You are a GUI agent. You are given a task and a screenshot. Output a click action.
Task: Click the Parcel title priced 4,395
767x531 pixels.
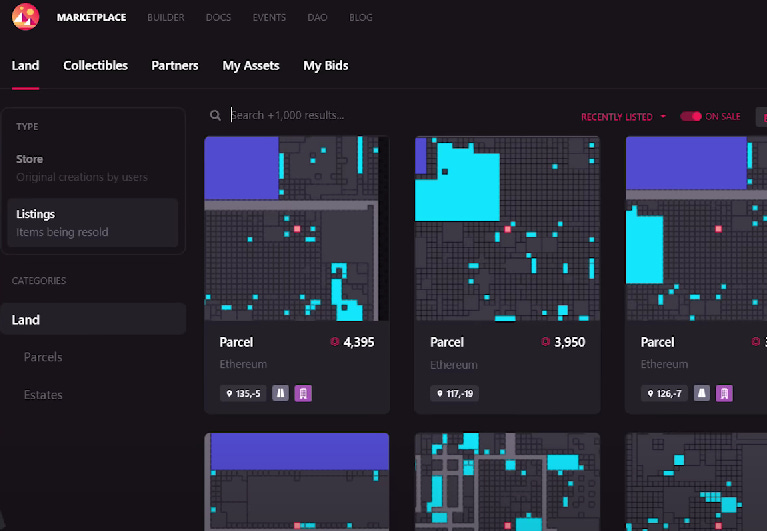pyautogui.click(x=236, y=342)
